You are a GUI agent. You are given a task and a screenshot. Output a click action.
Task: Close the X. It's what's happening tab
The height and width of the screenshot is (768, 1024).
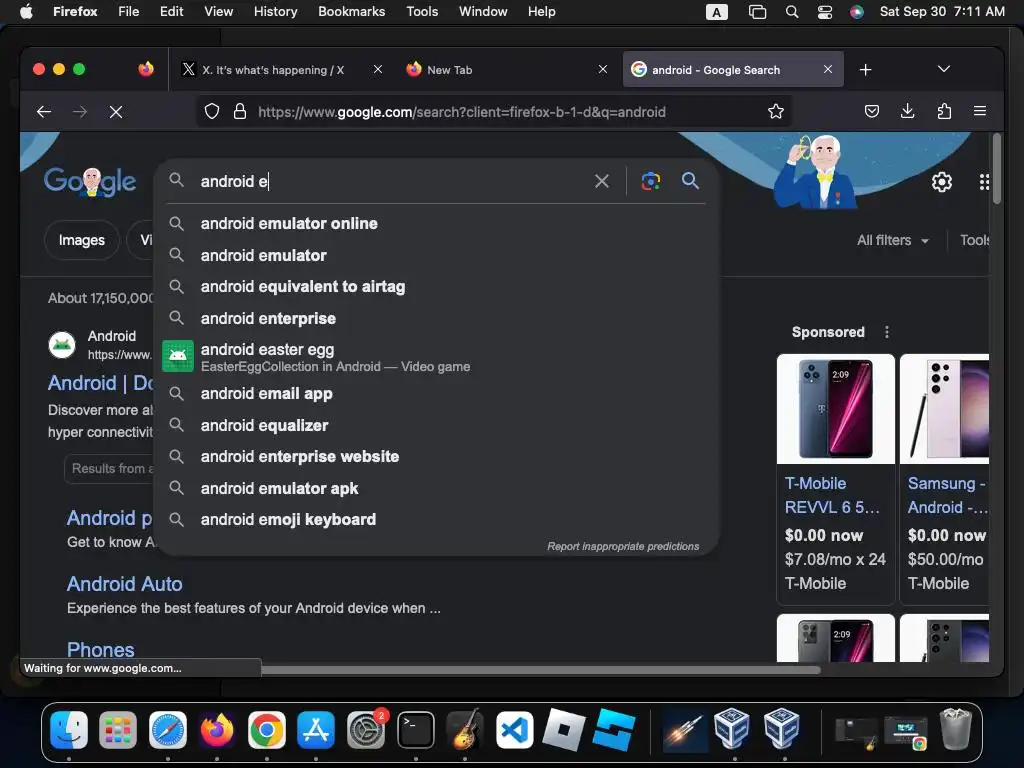coord(377,69)
